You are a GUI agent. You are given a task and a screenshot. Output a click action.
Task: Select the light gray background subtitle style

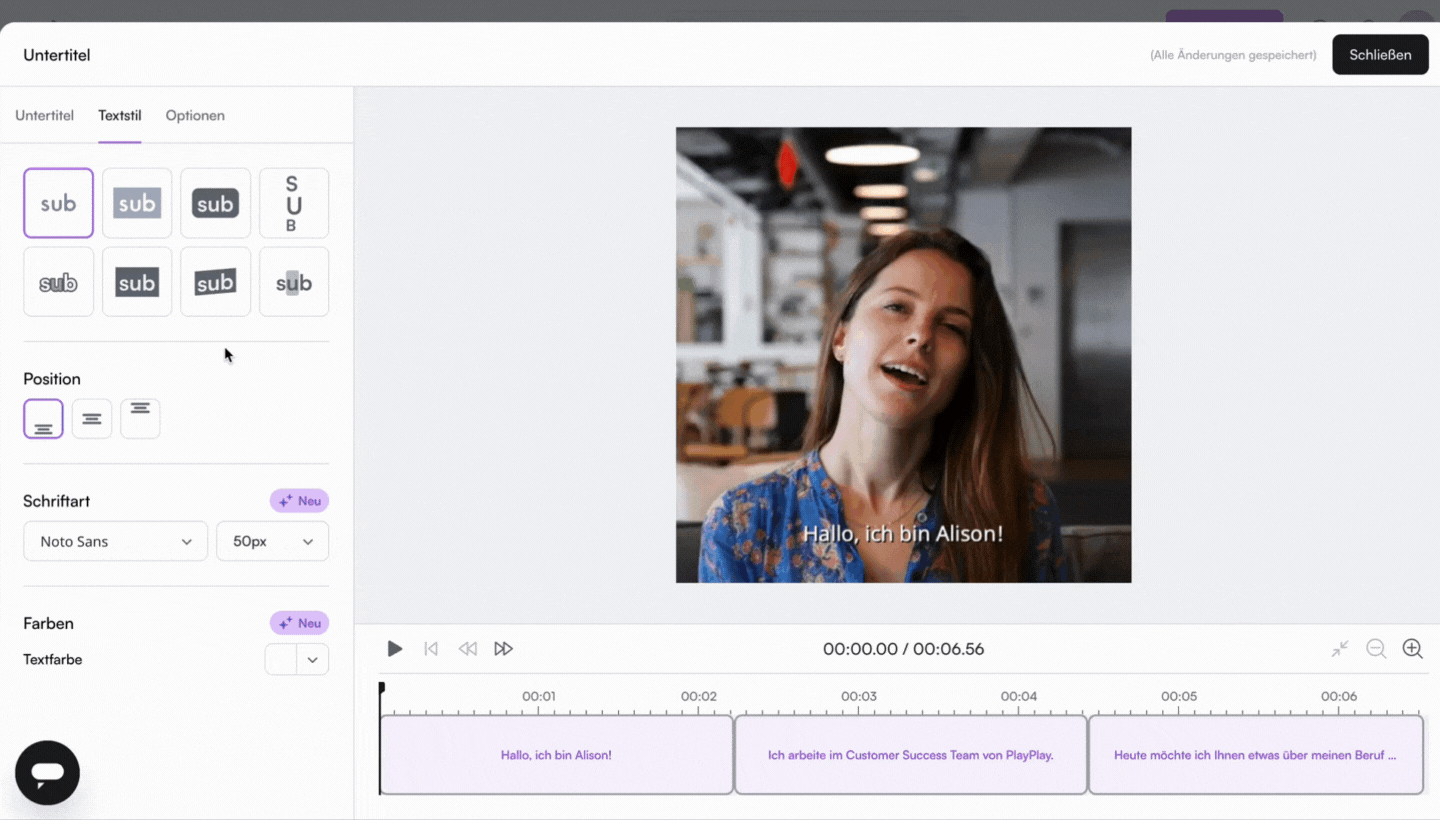[x=137, y=203]
